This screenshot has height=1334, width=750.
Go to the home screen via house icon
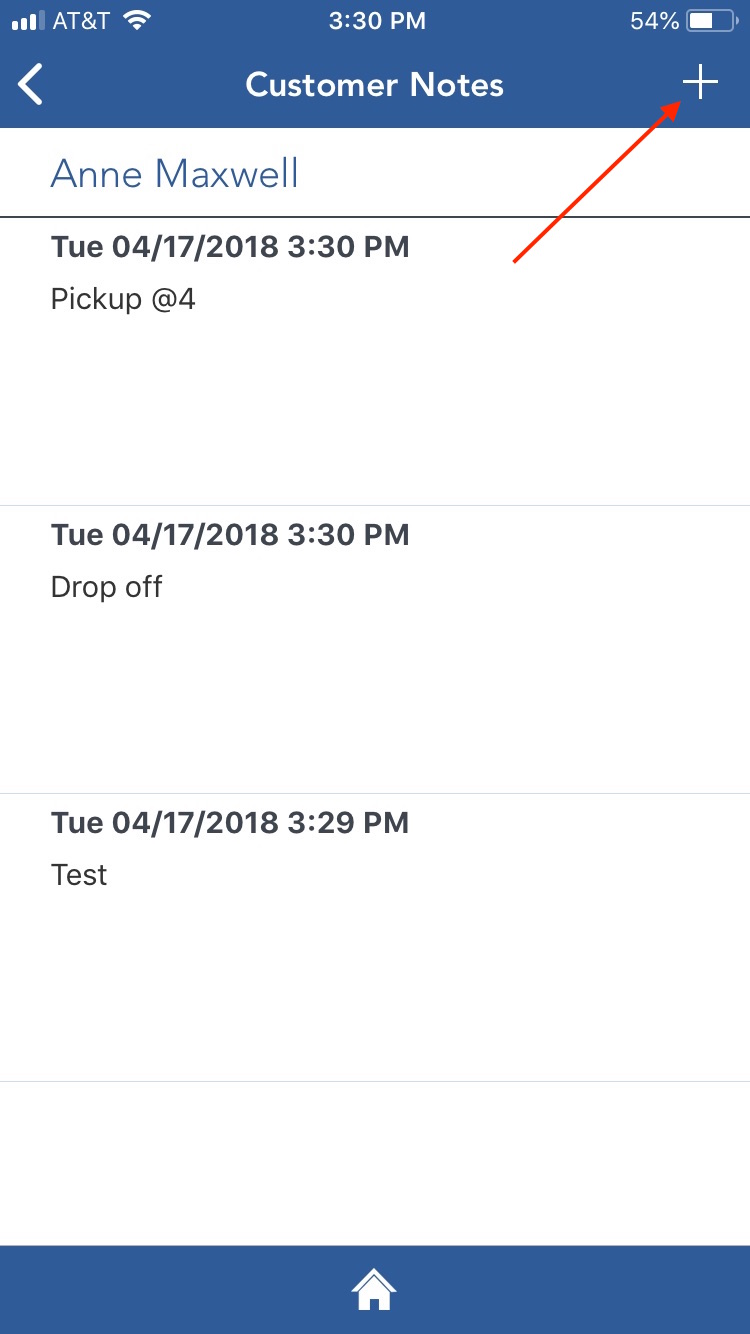coord(374,1290)
